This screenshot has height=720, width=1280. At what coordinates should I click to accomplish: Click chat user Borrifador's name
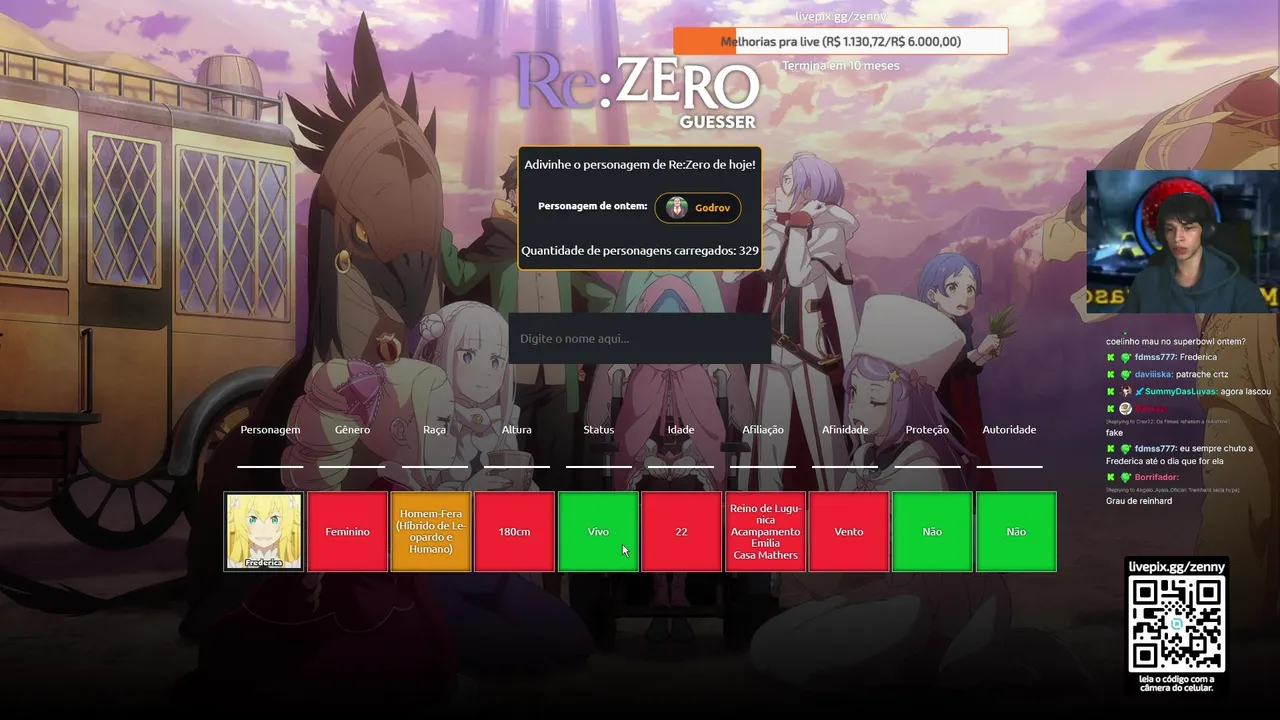click(1157, 478)
